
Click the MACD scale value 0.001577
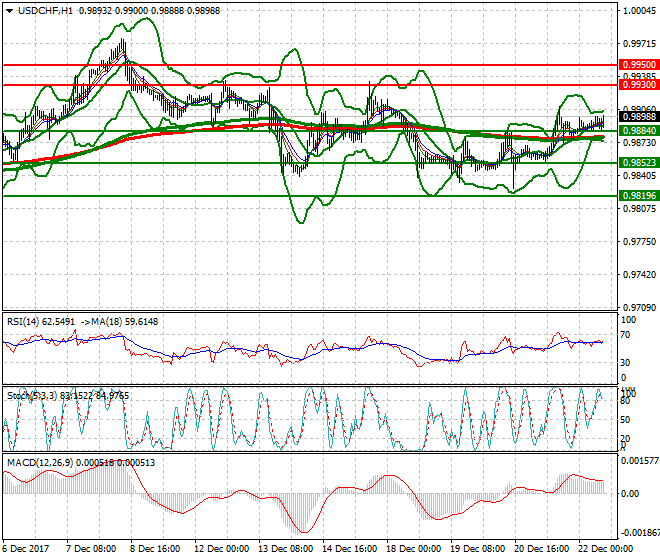640,461
